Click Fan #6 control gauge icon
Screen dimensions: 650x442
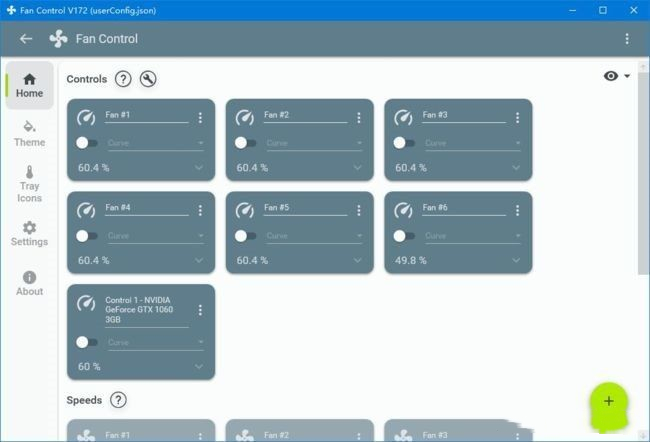pos(403,210)
